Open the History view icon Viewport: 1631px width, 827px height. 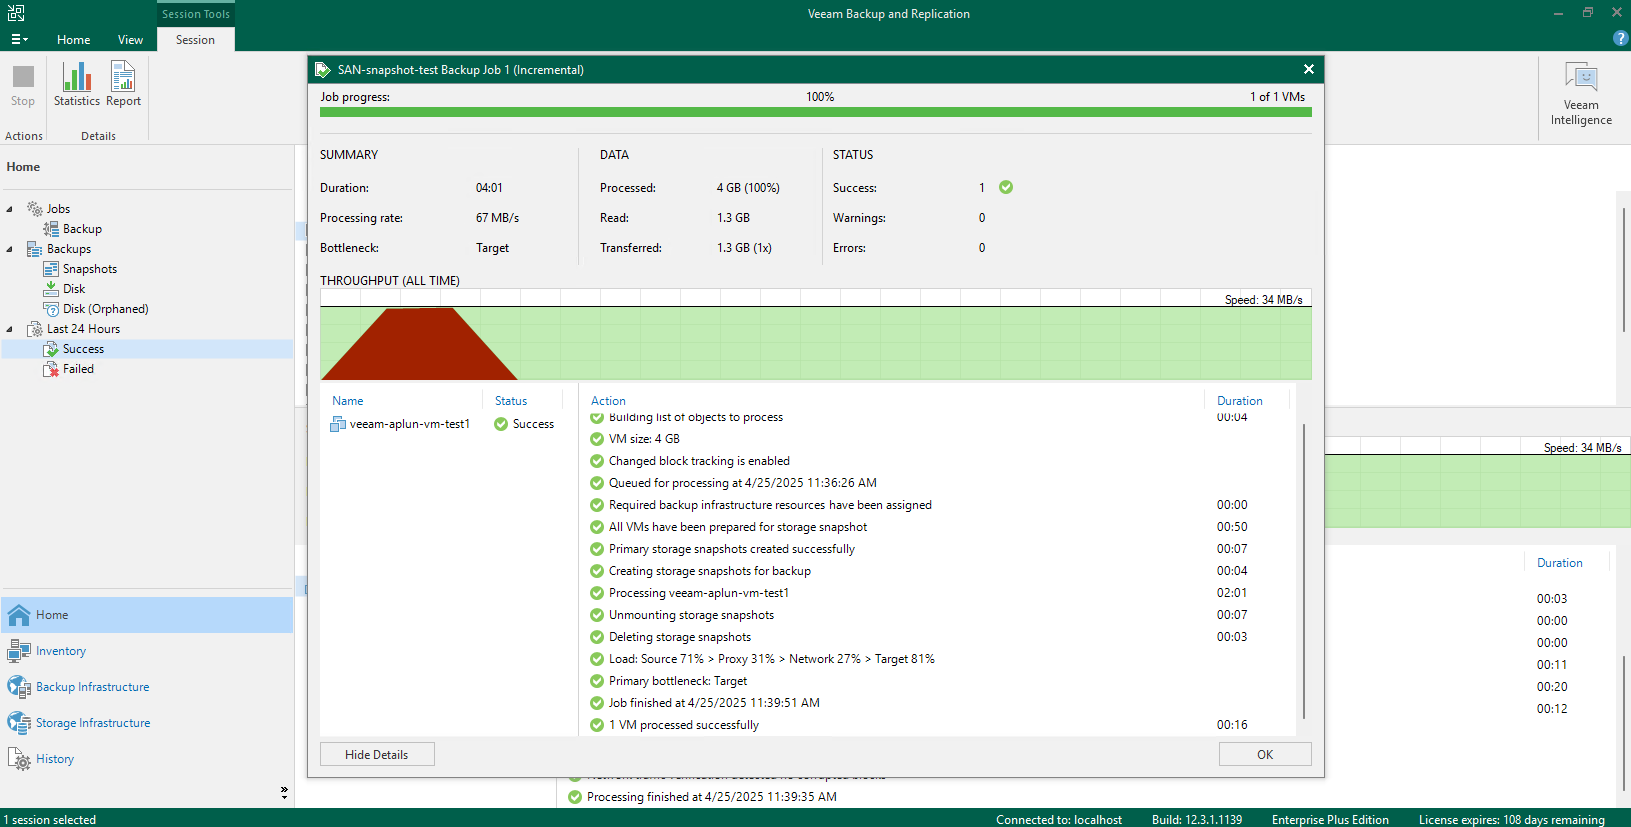(x=19, y=759)
